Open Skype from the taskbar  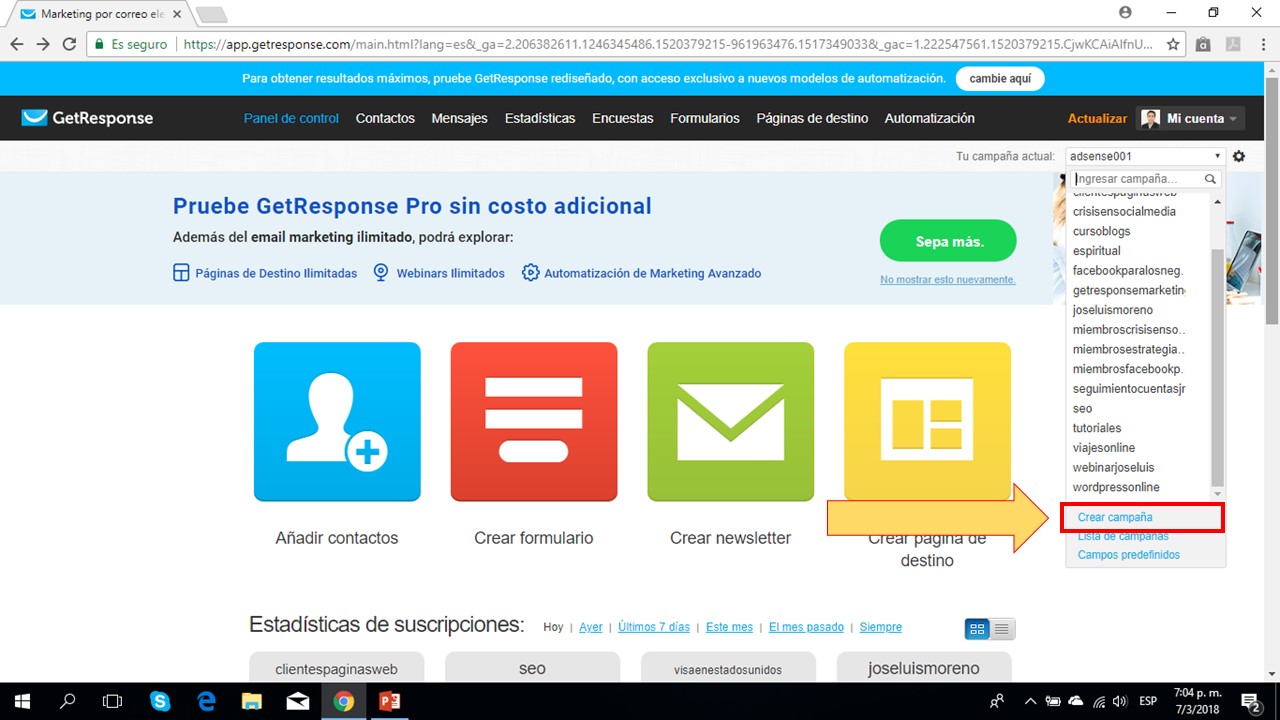(x=160, y=701)
